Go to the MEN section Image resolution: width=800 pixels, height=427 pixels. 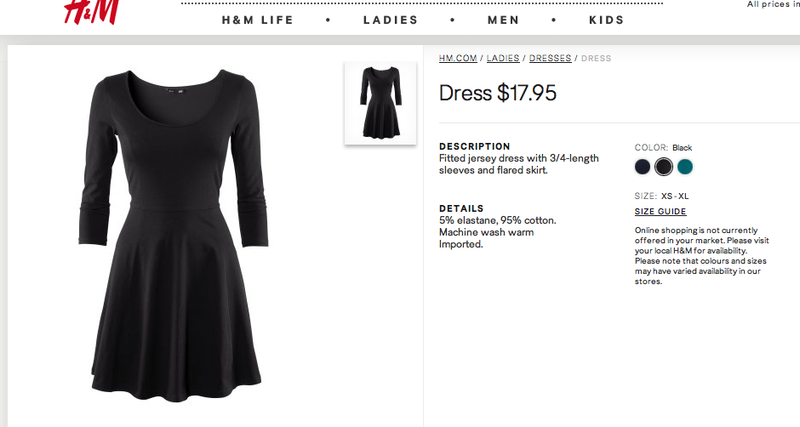point(504,20)
